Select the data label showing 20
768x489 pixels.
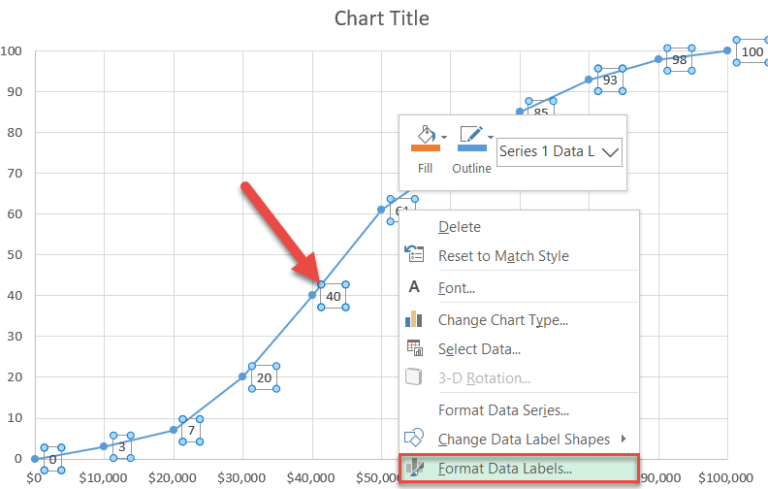coord(264,378)
